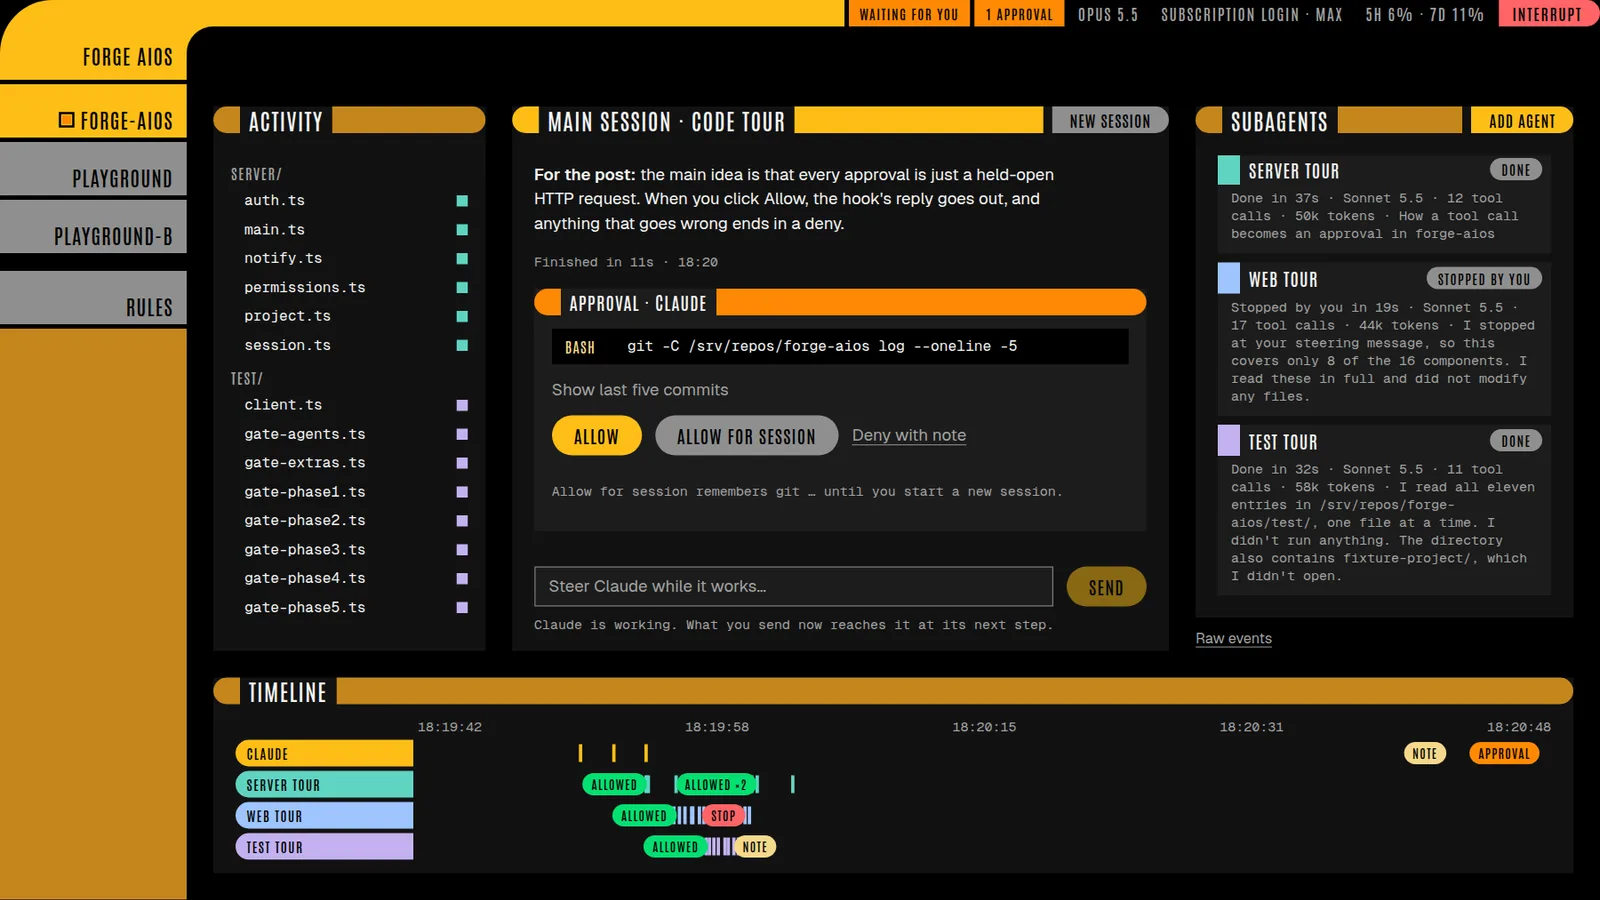
Task: Click the blue swatch on Web Tour card
Action: click(1229, 278)
